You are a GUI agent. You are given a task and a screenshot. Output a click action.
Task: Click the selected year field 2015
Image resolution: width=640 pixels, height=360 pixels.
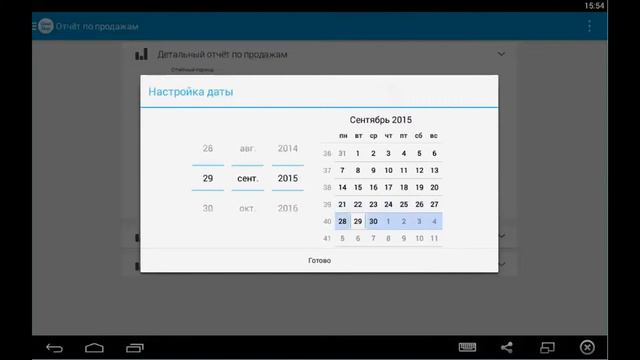click(x=288, y=178)
